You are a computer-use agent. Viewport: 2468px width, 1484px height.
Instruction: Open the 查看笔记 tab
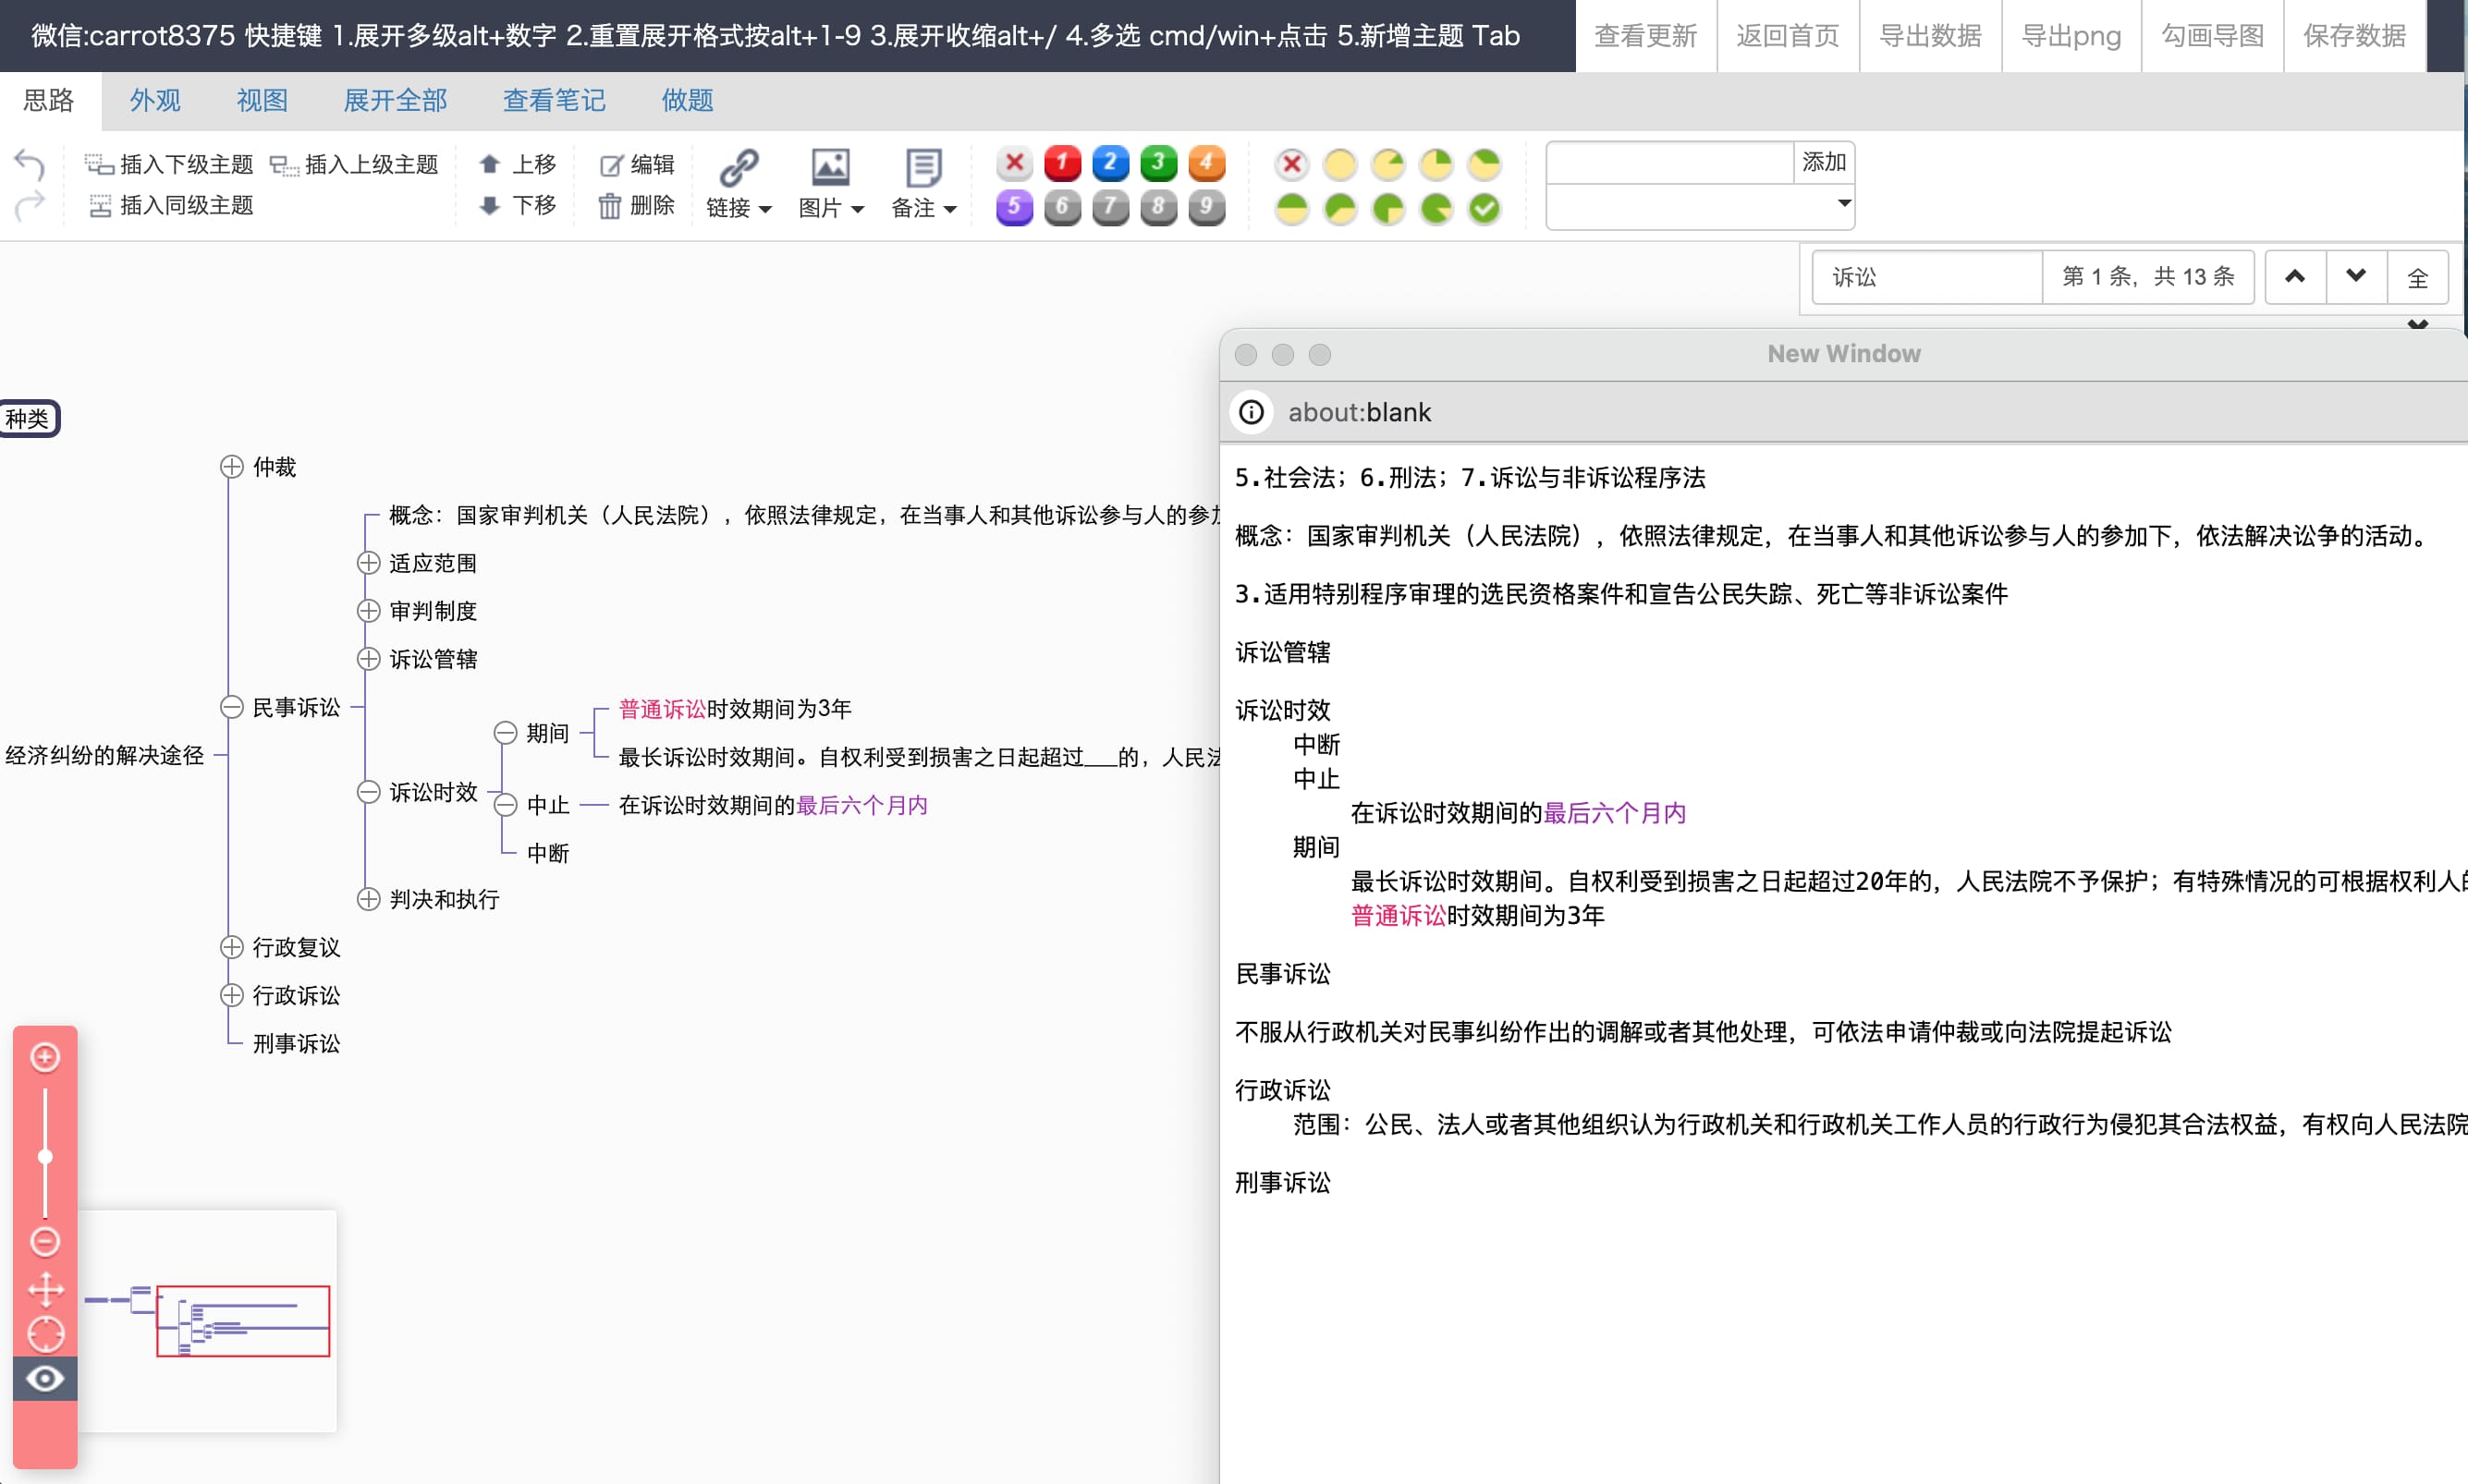(554, 100)
